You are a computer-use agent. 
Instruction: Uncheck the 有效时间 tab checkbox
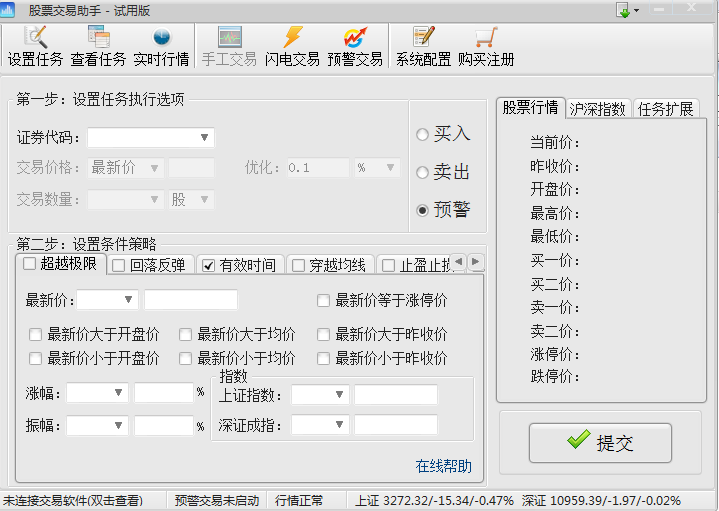pos(209,266)
